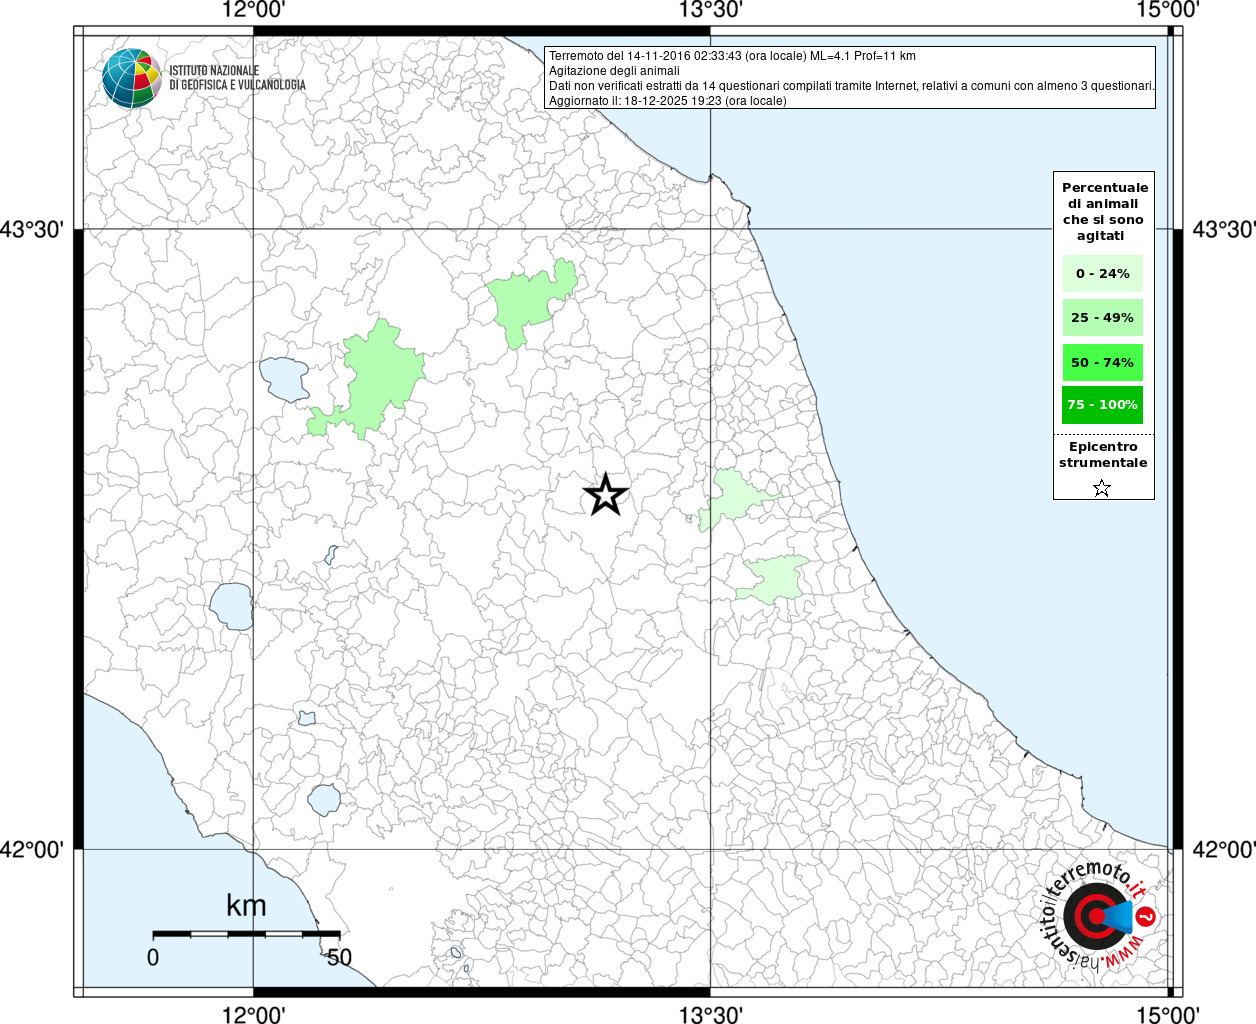
Task: Click the '50' scale bar label
Action: [339, 957]
